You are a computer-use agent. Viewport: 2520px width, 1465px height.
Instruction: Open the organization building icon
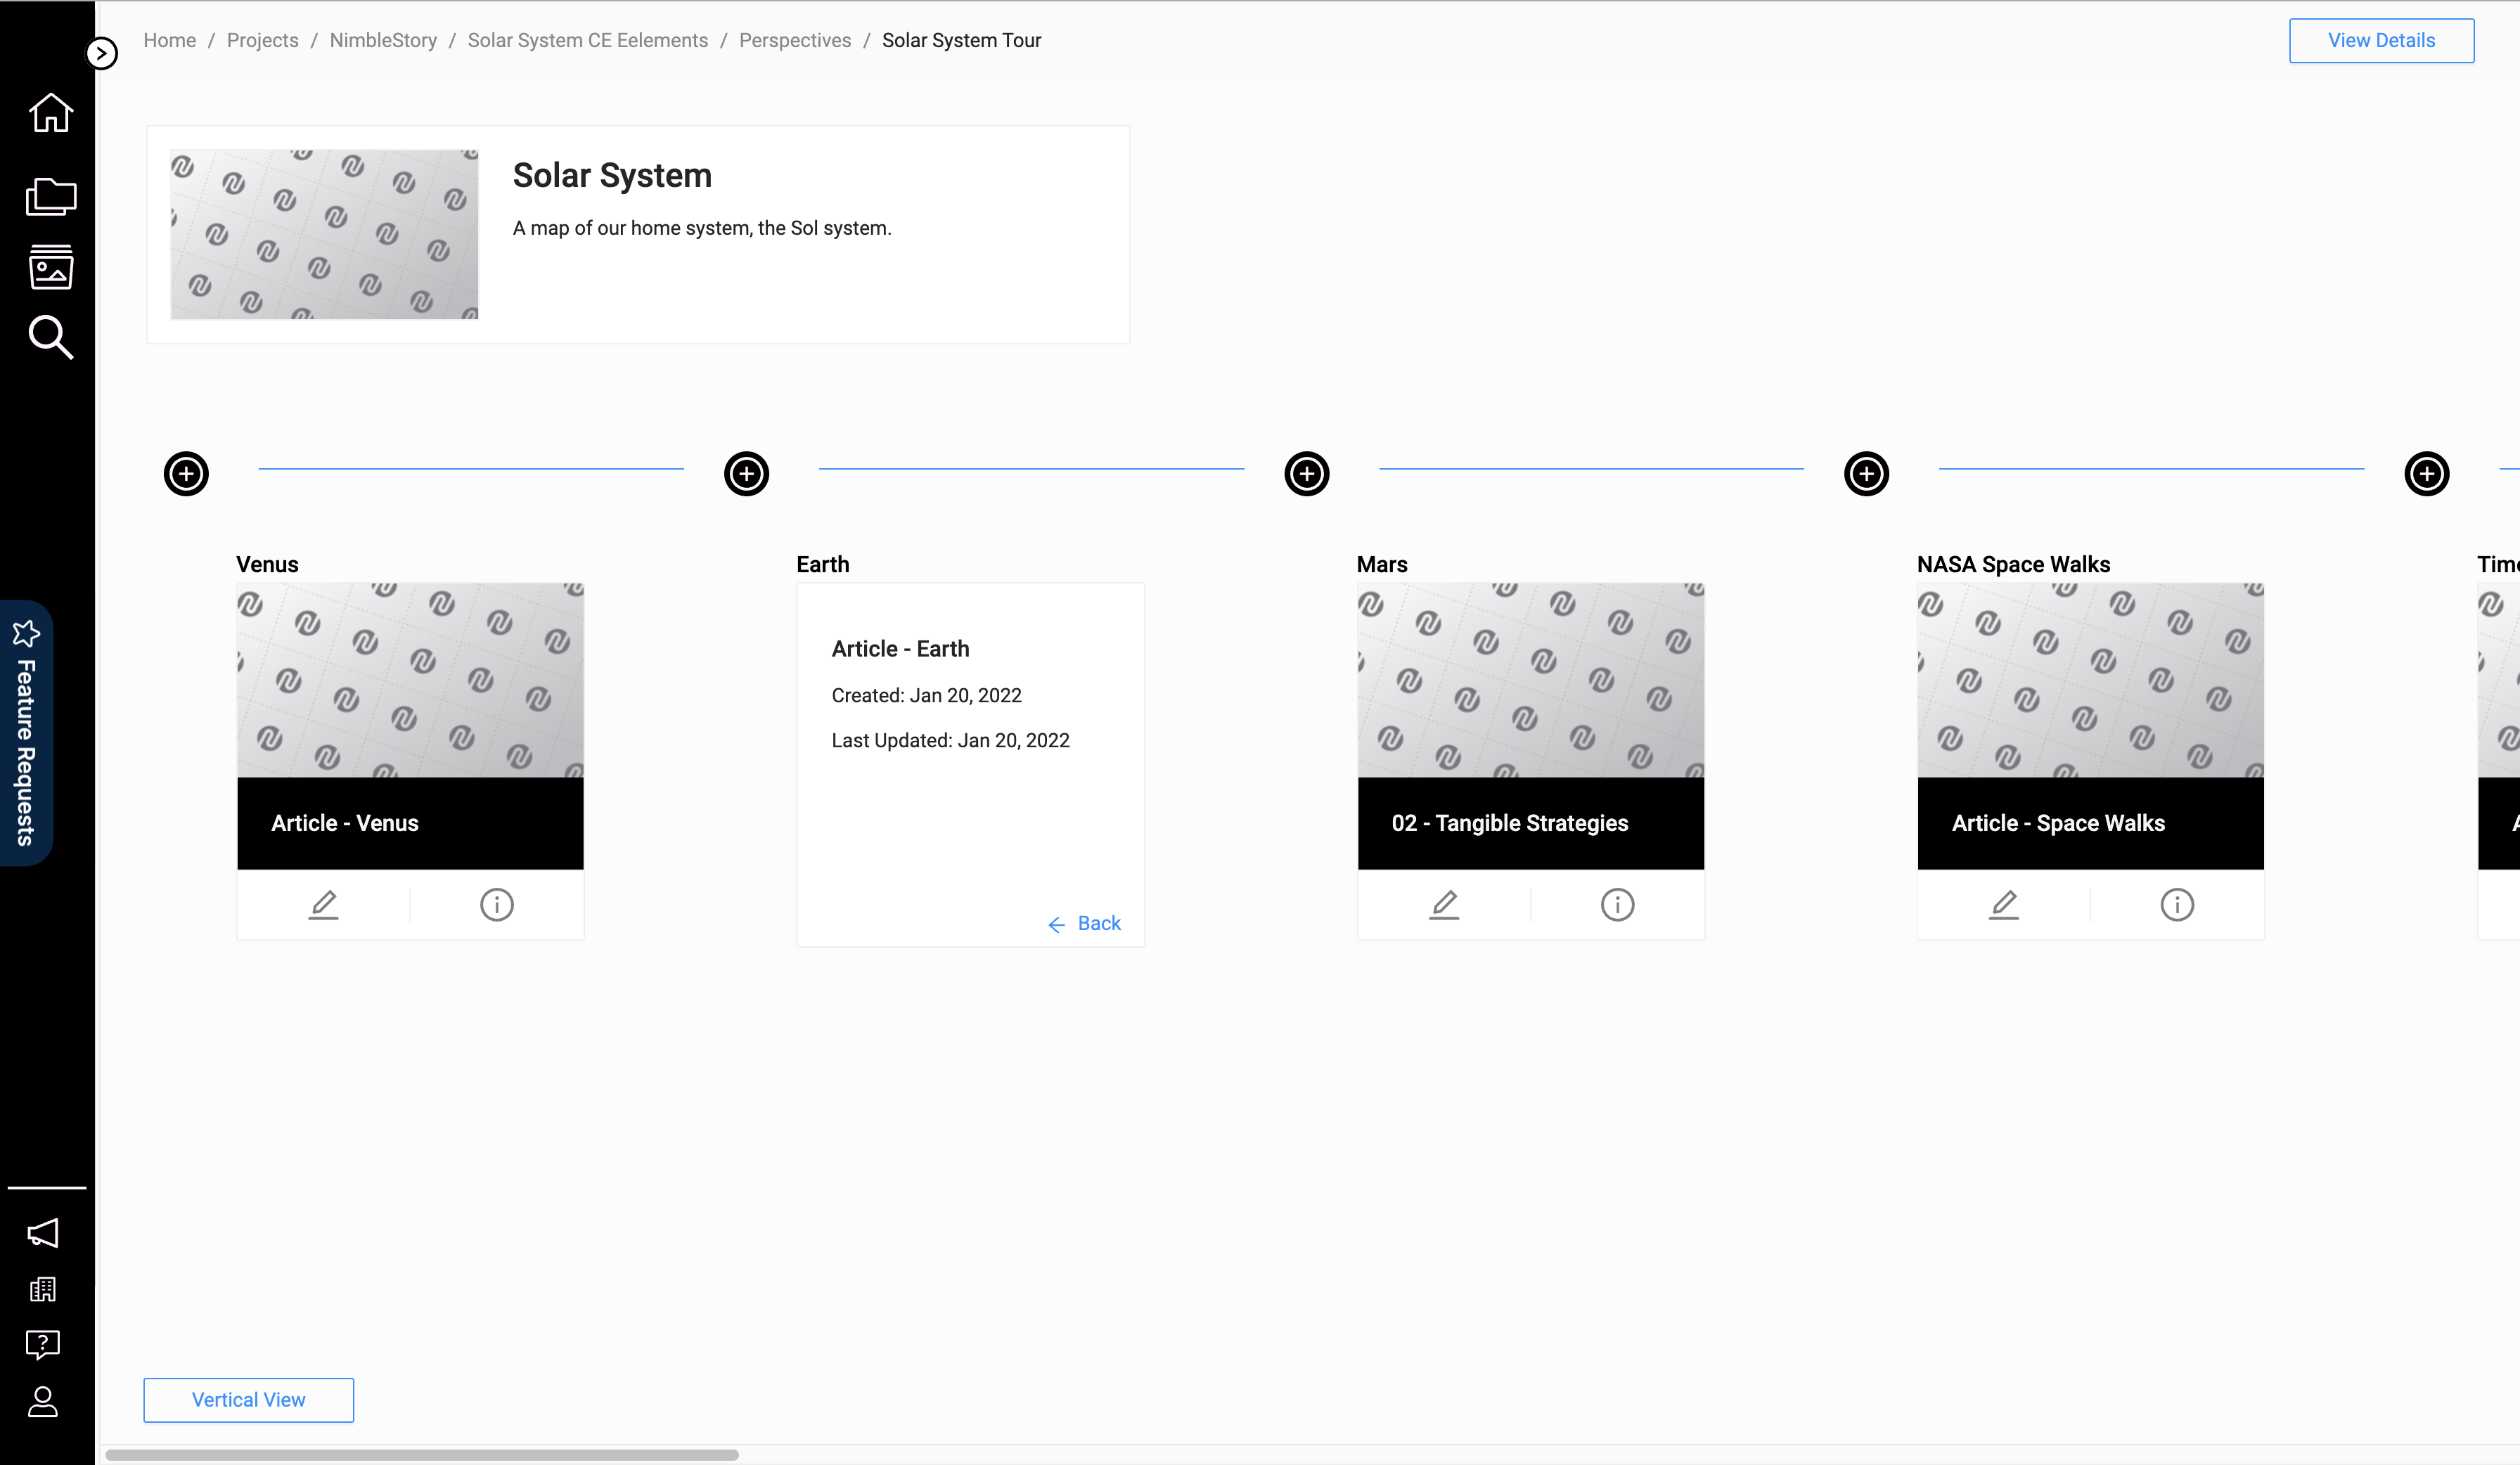(43, 1289)
